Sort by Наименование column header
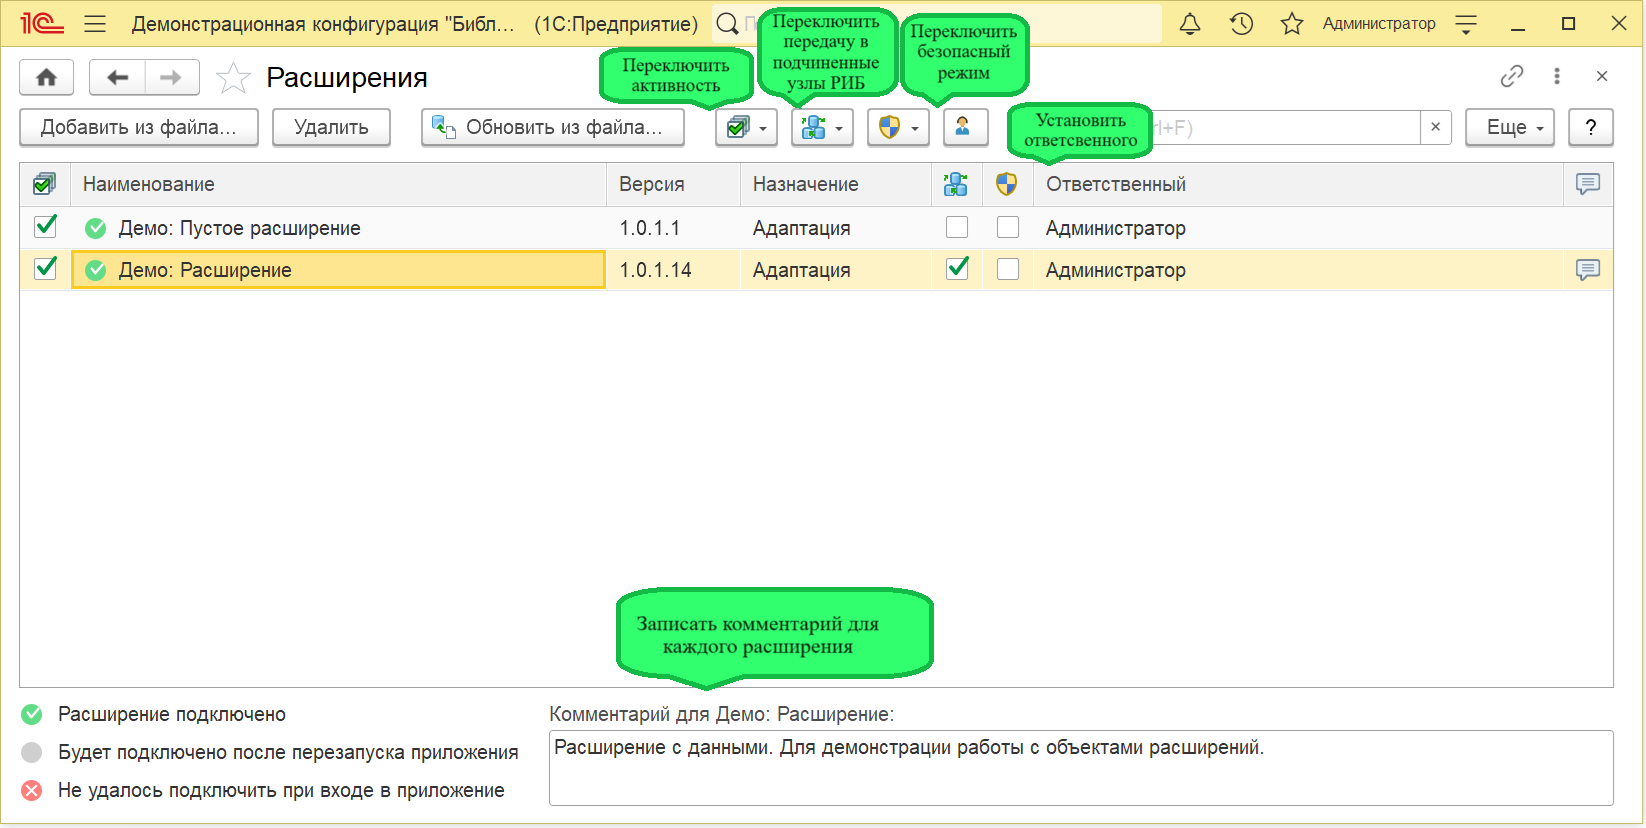This screenshot has width=1646, height=828. click(149, 184)
